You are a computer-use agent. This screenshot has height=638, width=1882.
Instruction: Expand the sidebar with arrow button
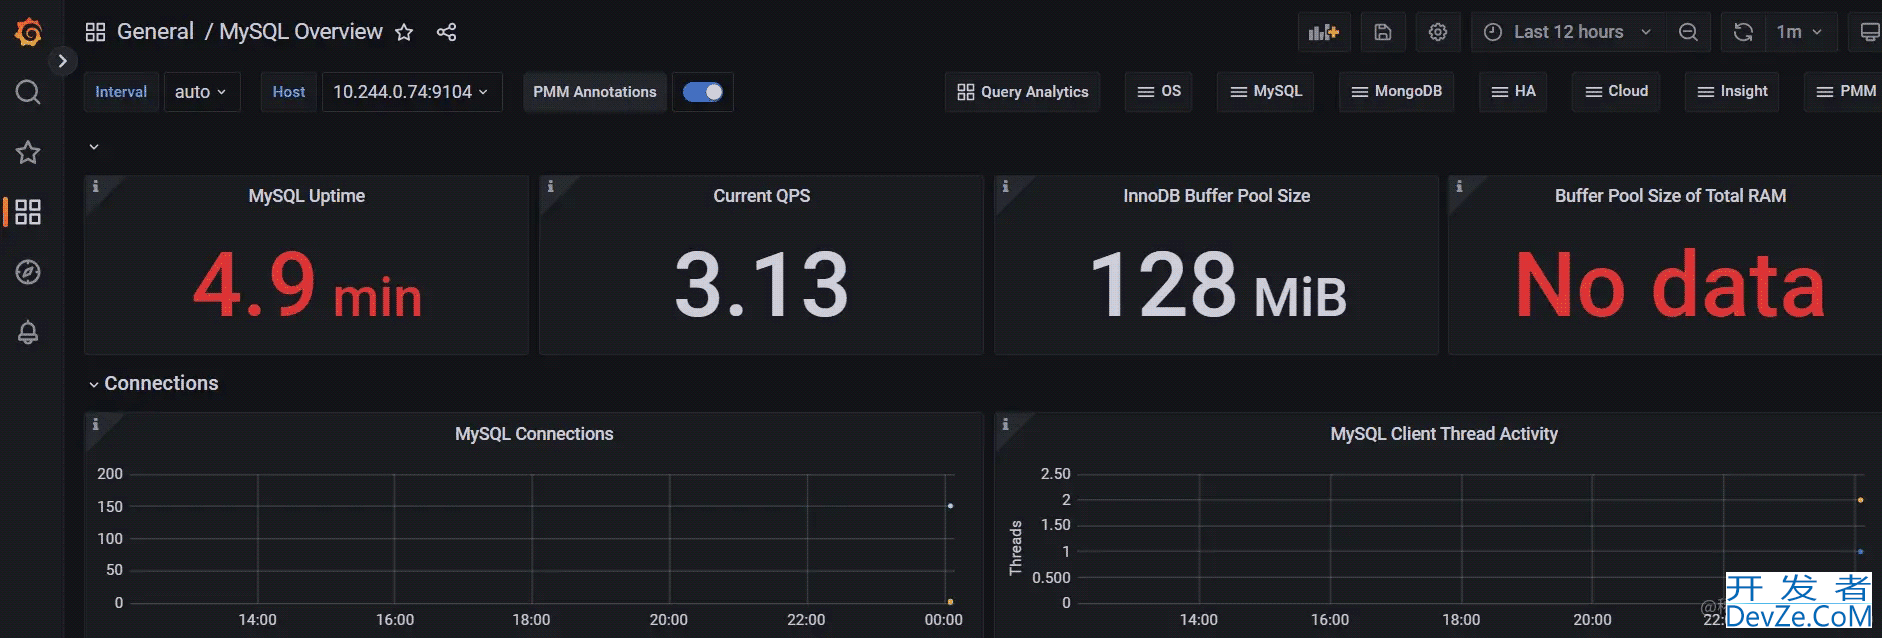click(62, 61)
